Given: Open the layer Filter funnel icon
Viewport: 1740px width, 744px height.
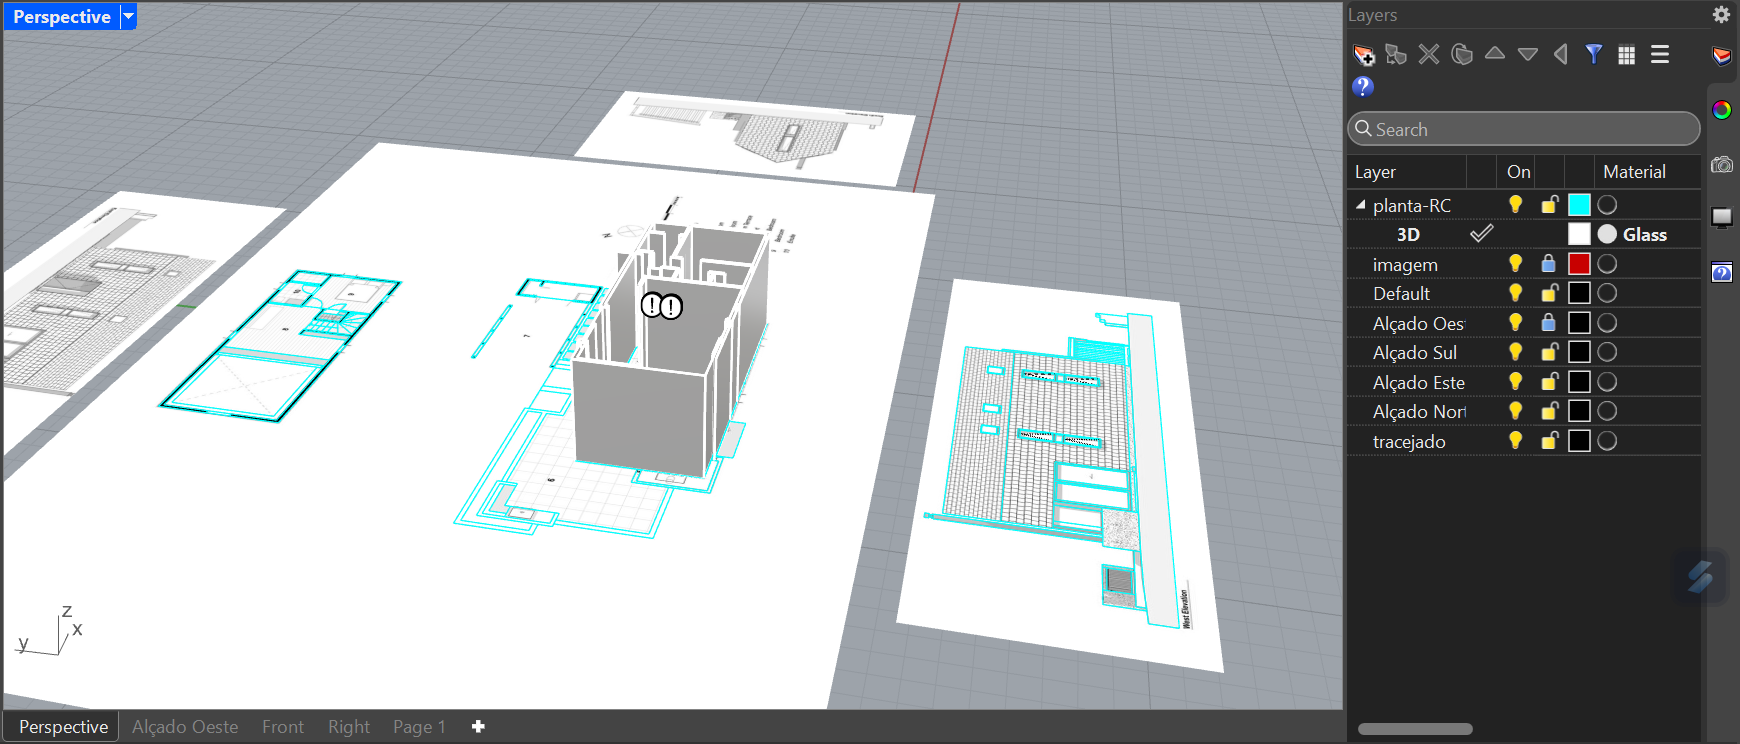Looking at the screenshot, I should (1594, 55).
